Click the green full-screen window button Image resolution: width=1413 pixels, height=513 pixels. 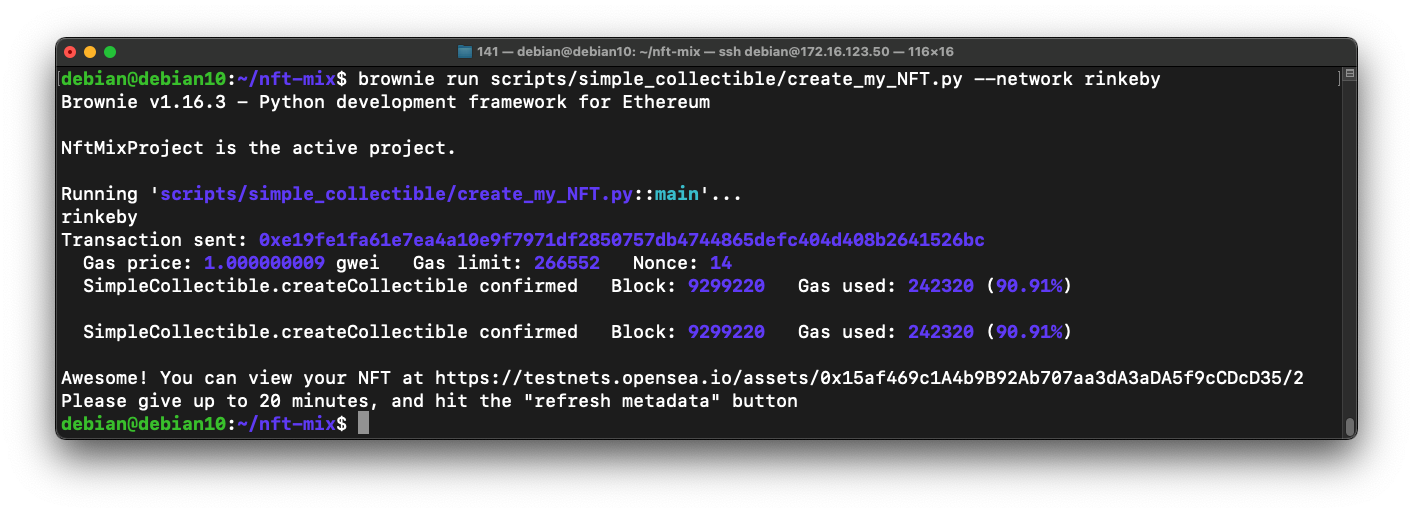pyautogui.click(x=110, y=52)
